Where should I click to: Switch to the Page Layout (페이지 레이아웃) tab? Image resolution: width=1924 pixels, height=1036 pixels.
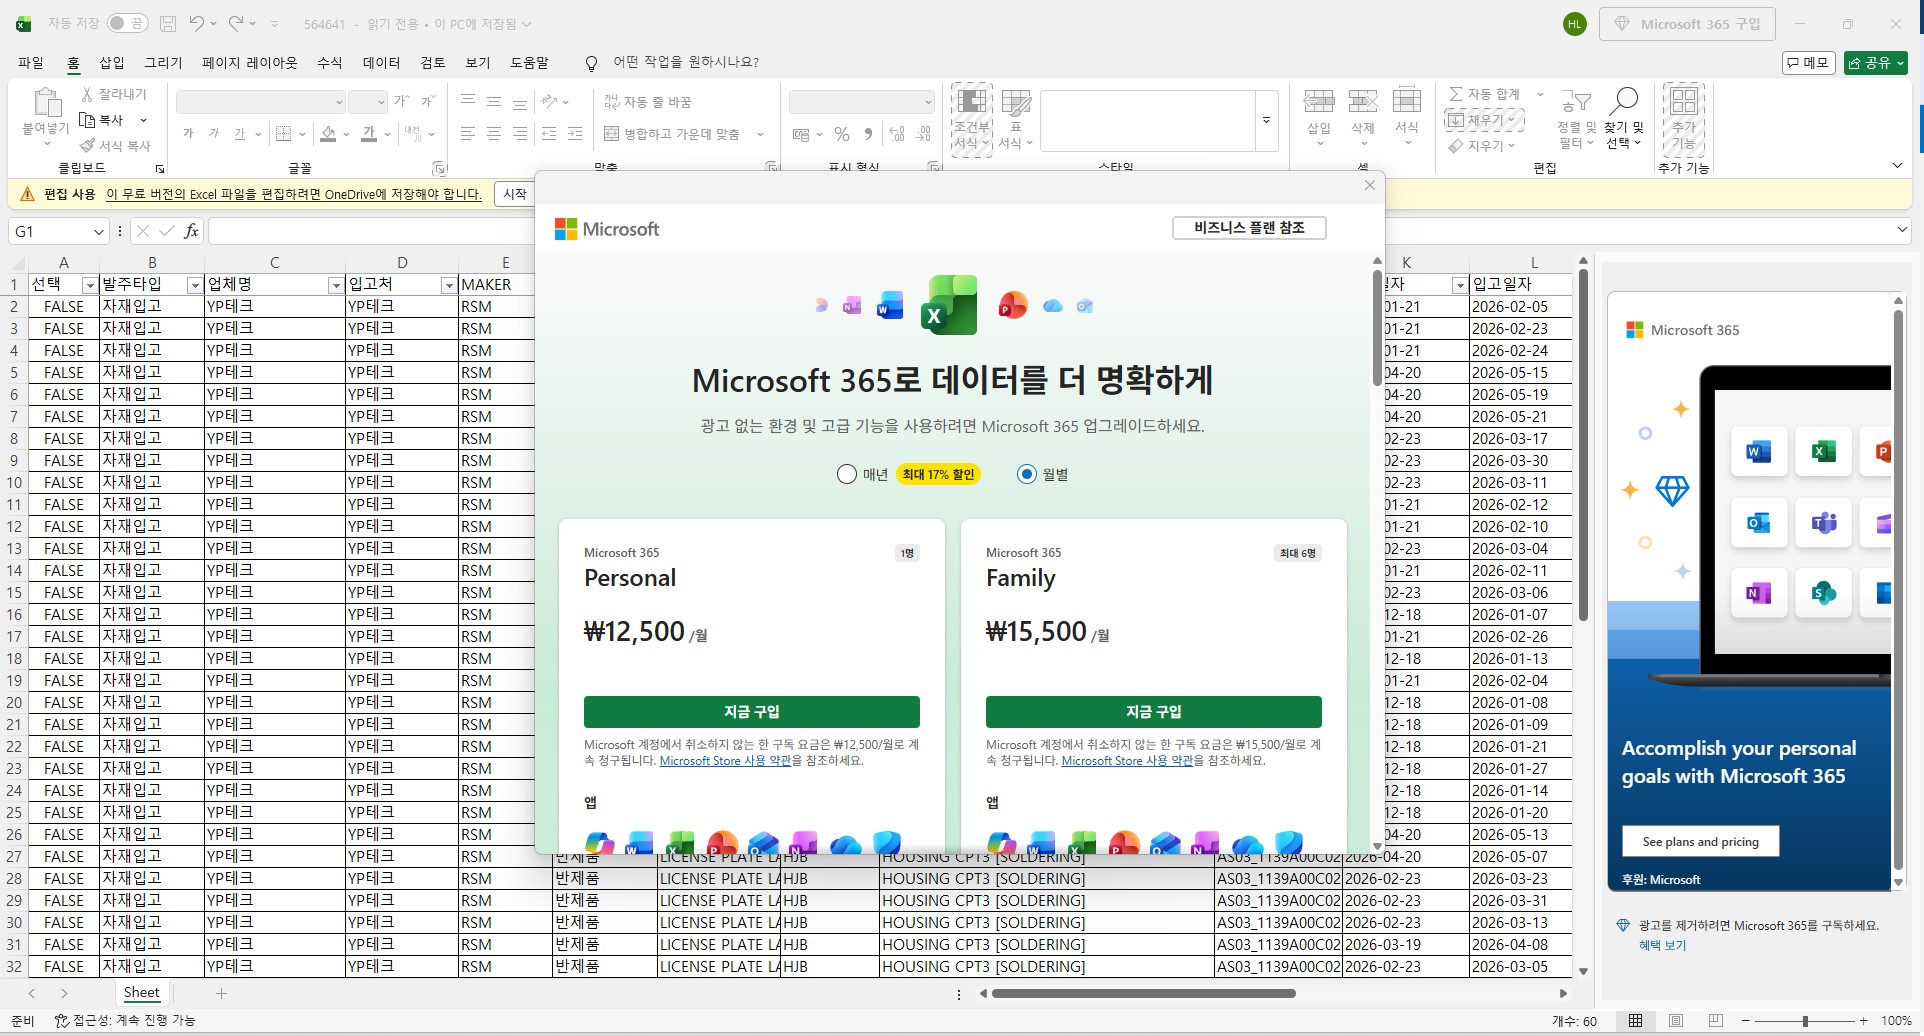(250, 62)
